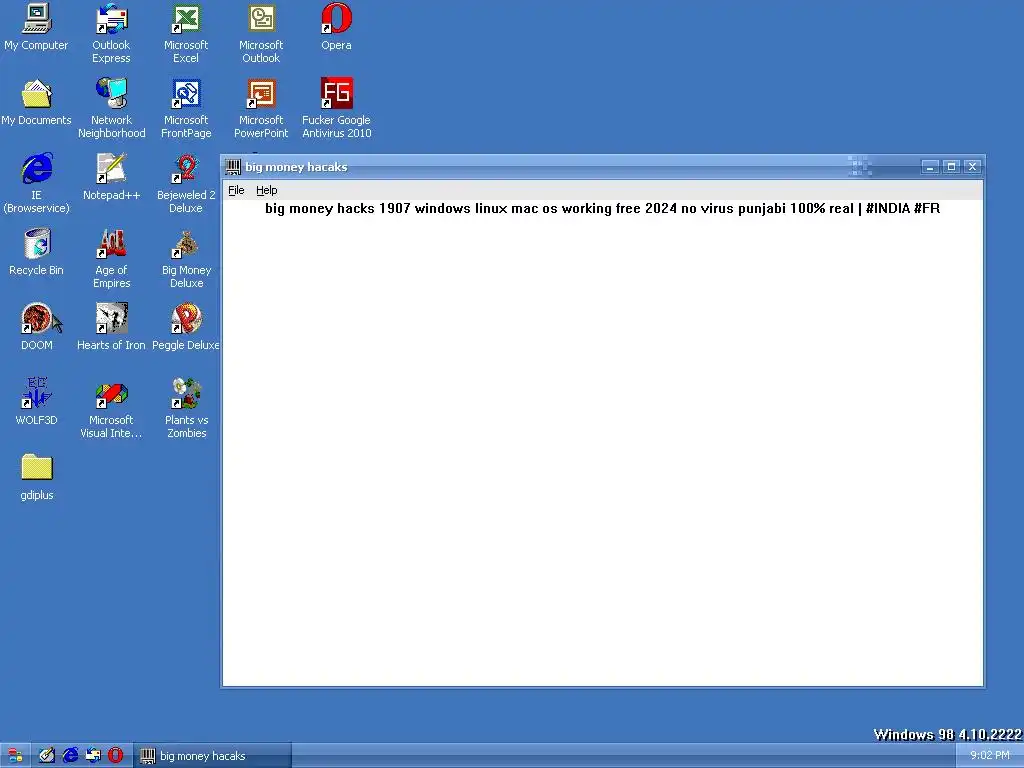Click the big money hacaks window title bar
Viewport: 1024px width, 768px height.
click(602, 167)
